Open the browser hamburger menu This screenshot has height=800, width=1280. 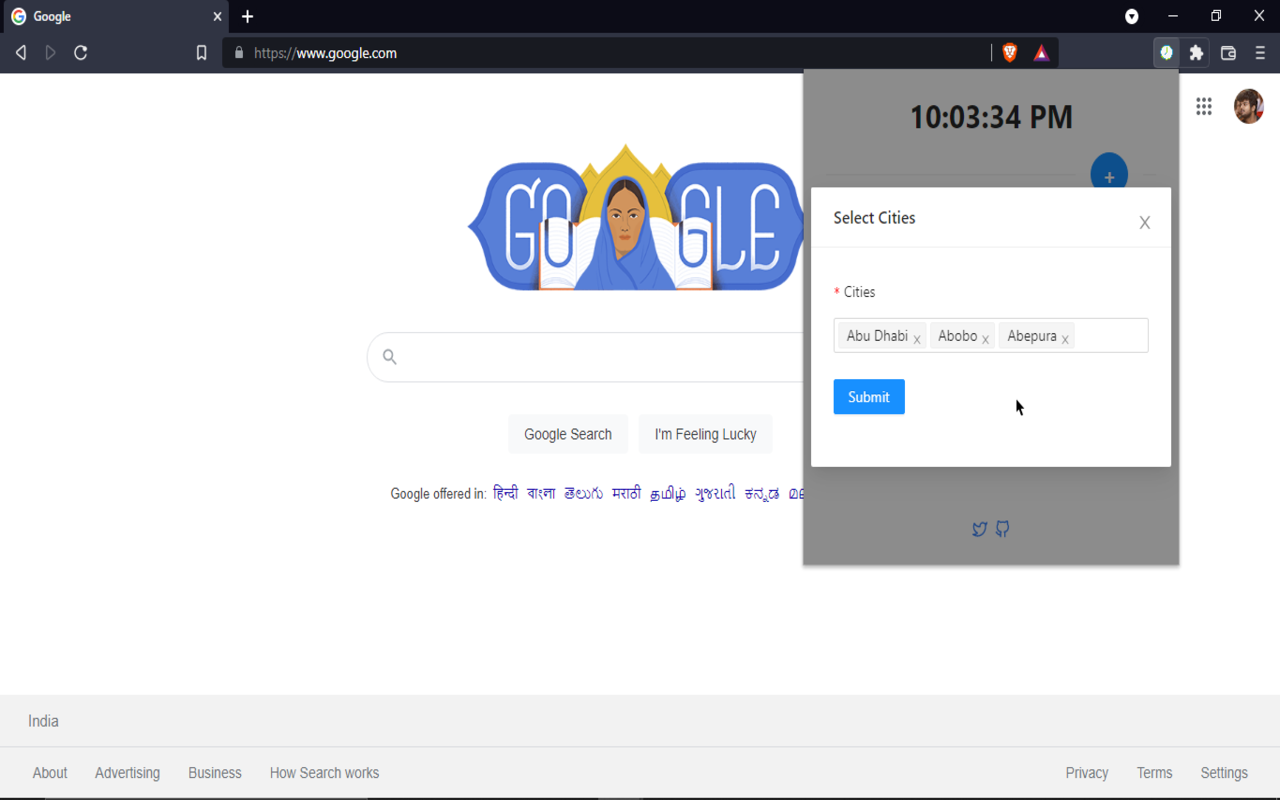(x=1260, y=53)
